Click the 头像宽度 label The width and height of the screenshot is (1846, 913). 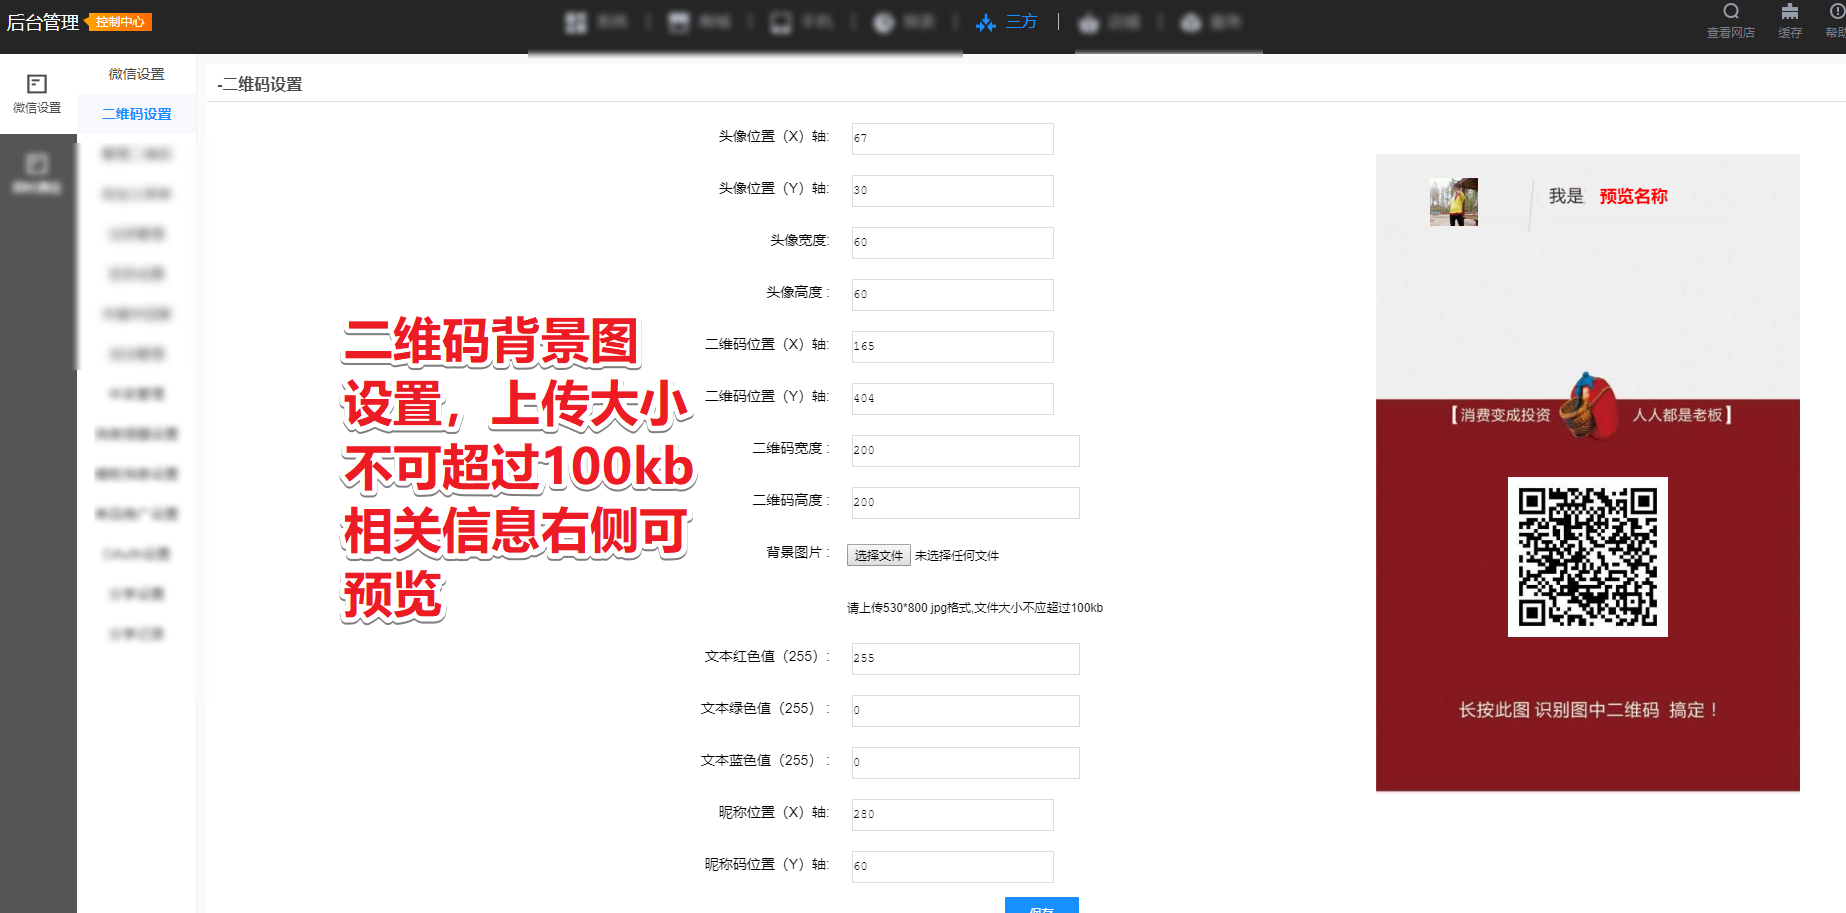799,240
